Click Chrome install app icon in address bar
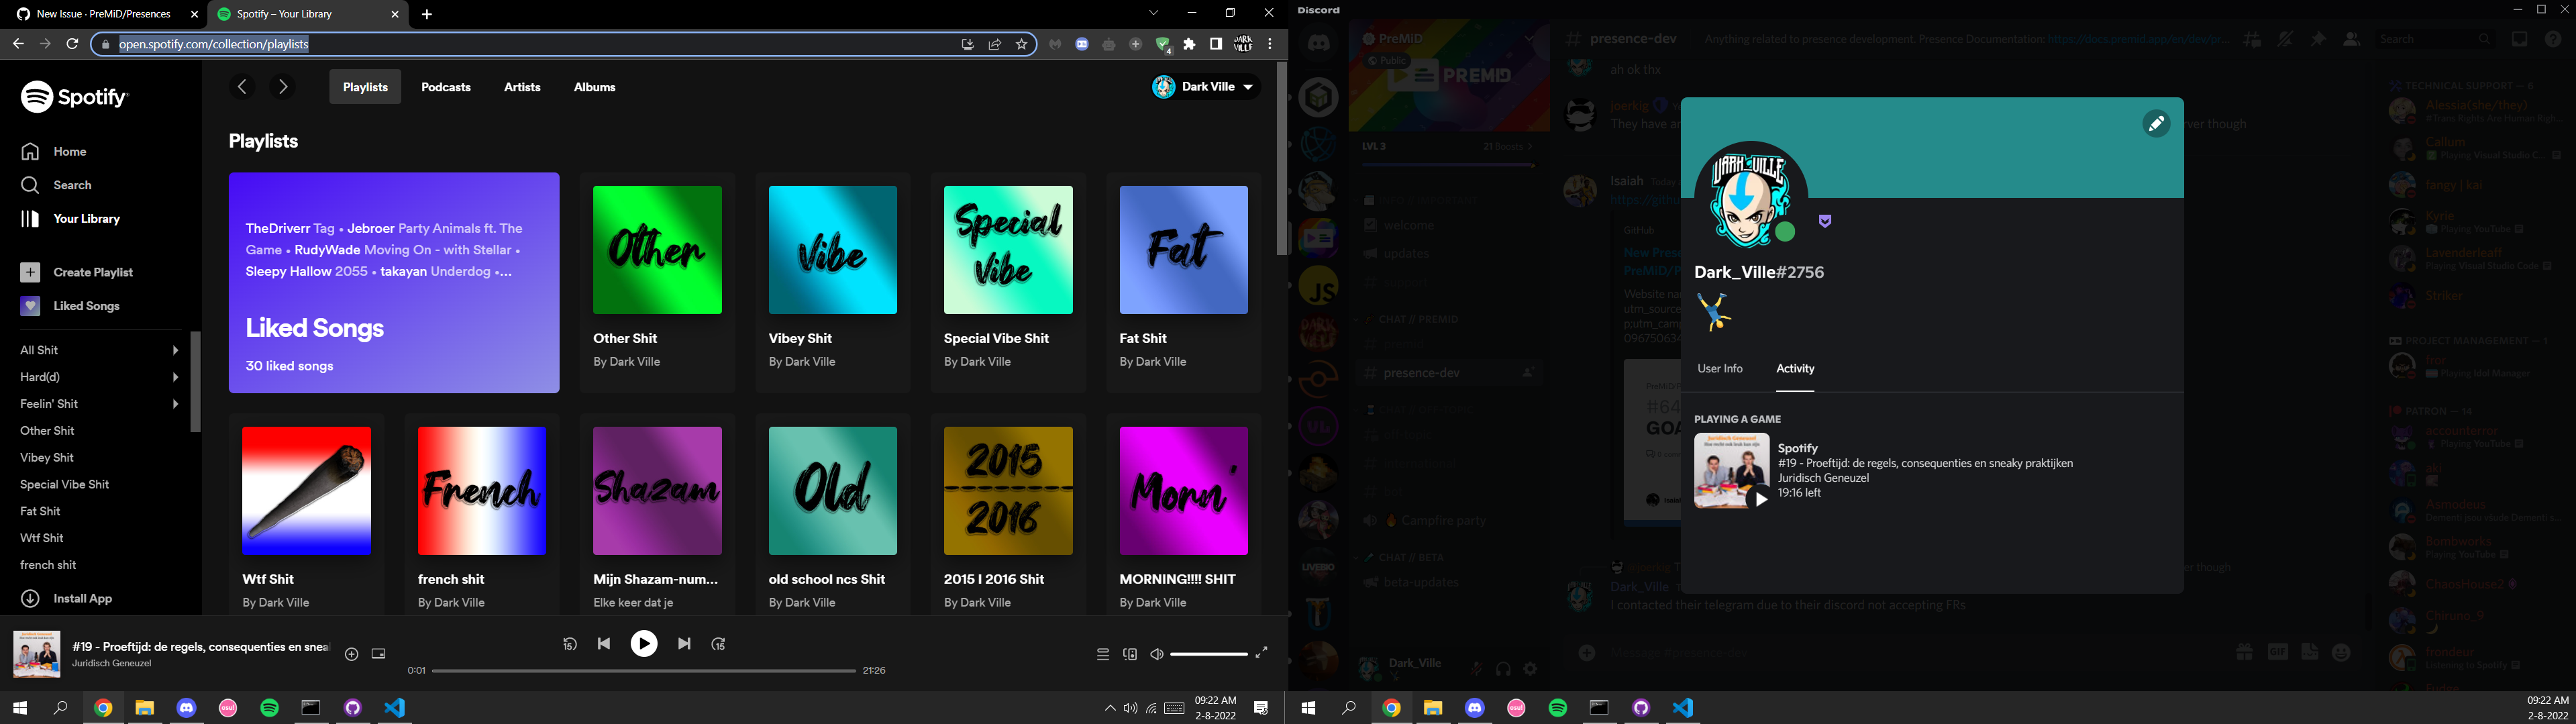Image resolution: width=2576 pixels, height=724 pixels. click(967, 44)
